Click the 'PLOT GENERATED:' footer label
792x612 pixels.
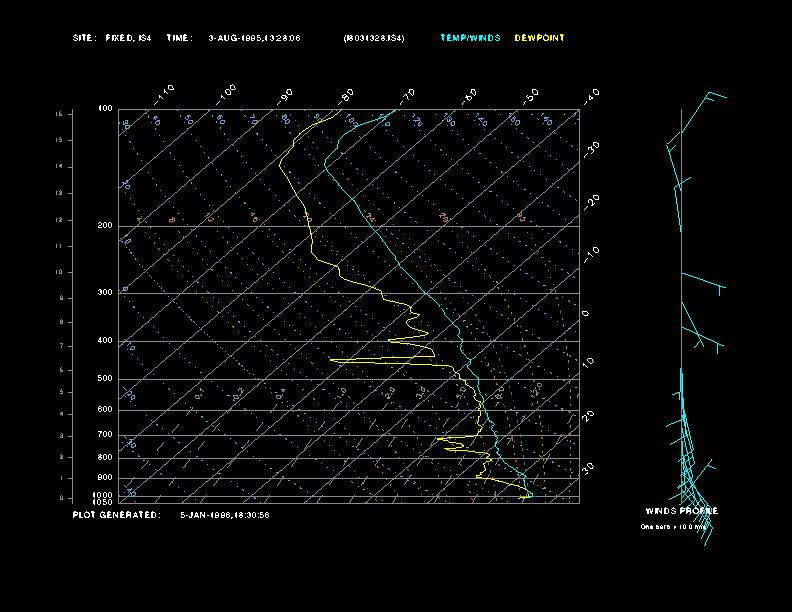click(117, 515)
